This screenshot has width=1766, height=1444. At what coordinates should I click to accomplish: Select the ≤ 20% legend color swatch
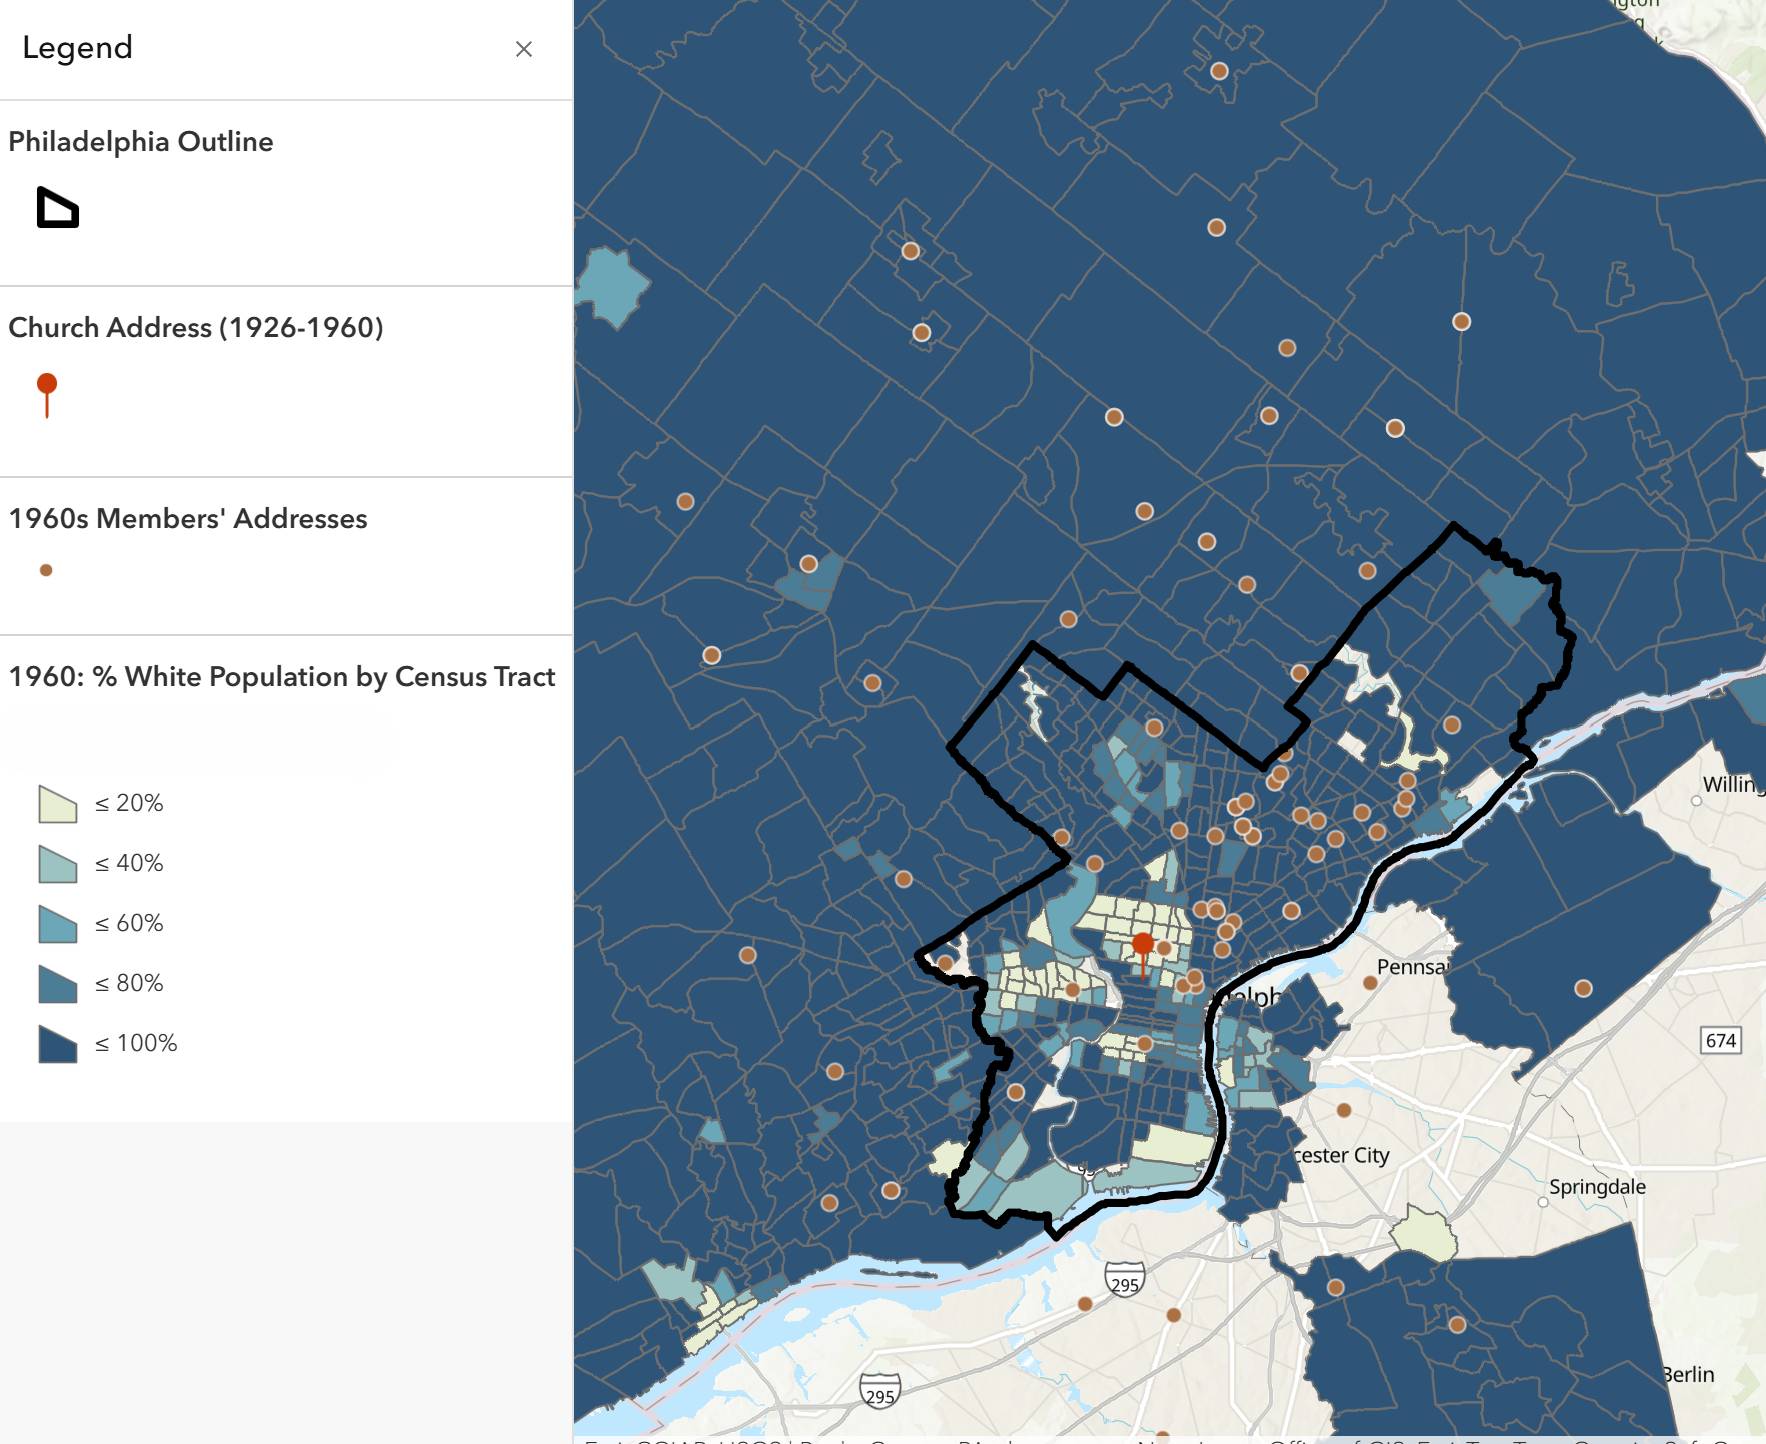(x=58, y=804)
